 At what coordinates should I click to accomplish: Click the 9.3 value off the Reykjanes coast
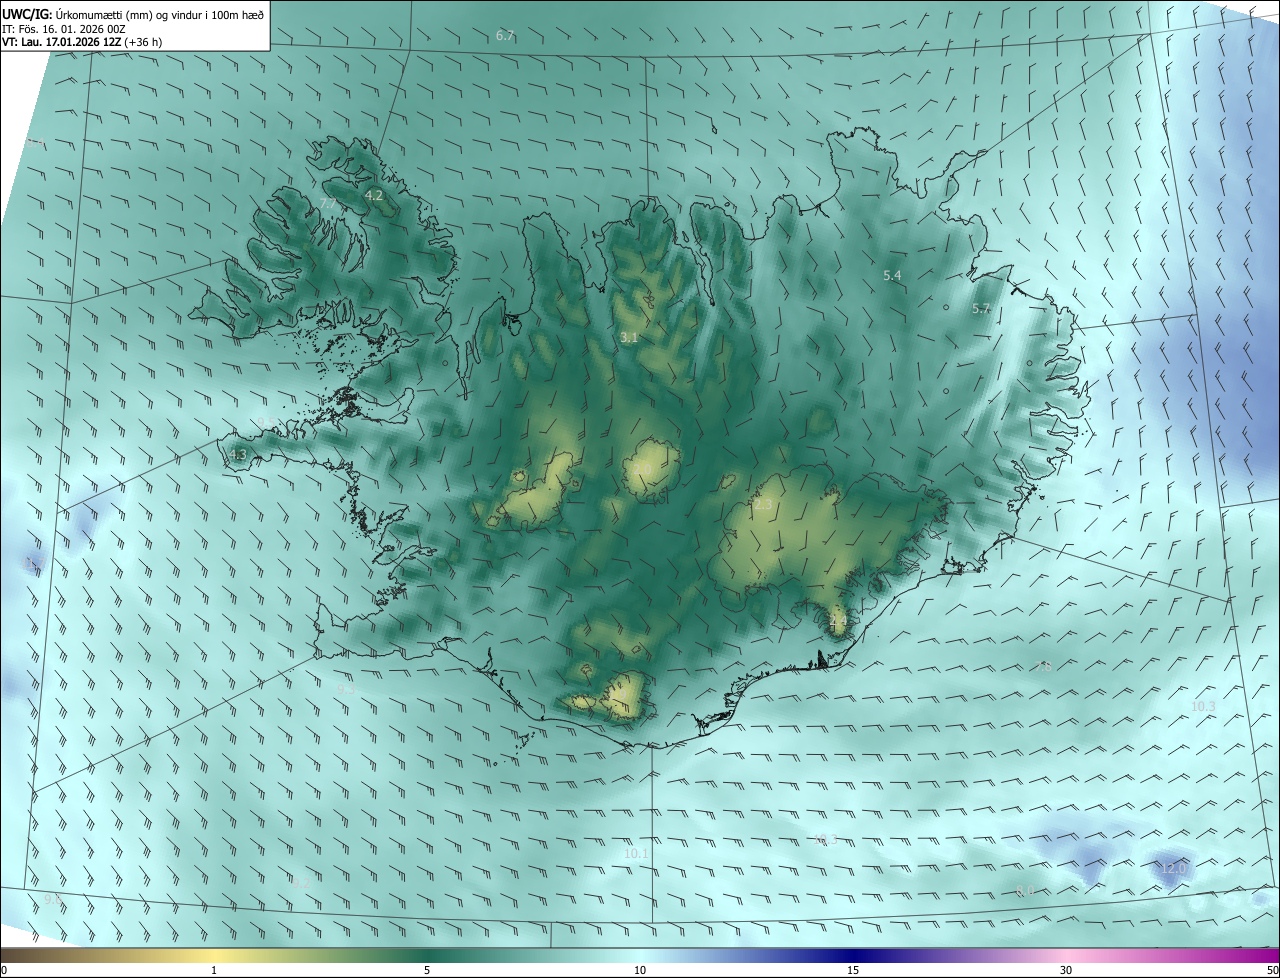(x=346, y=689)
